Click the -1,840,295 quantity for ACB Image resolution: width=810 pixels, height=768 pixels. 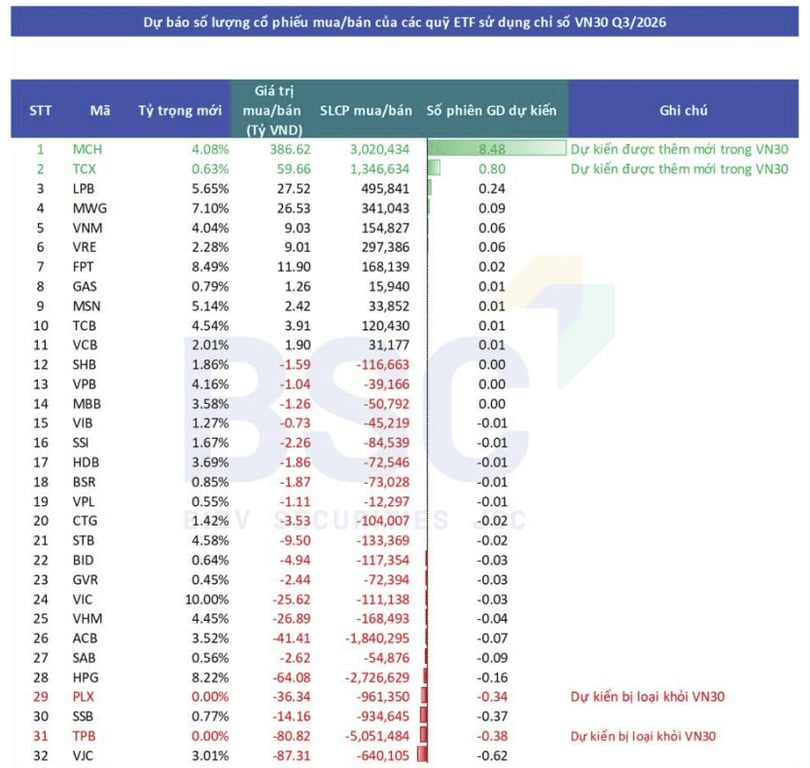click(377, 638)
